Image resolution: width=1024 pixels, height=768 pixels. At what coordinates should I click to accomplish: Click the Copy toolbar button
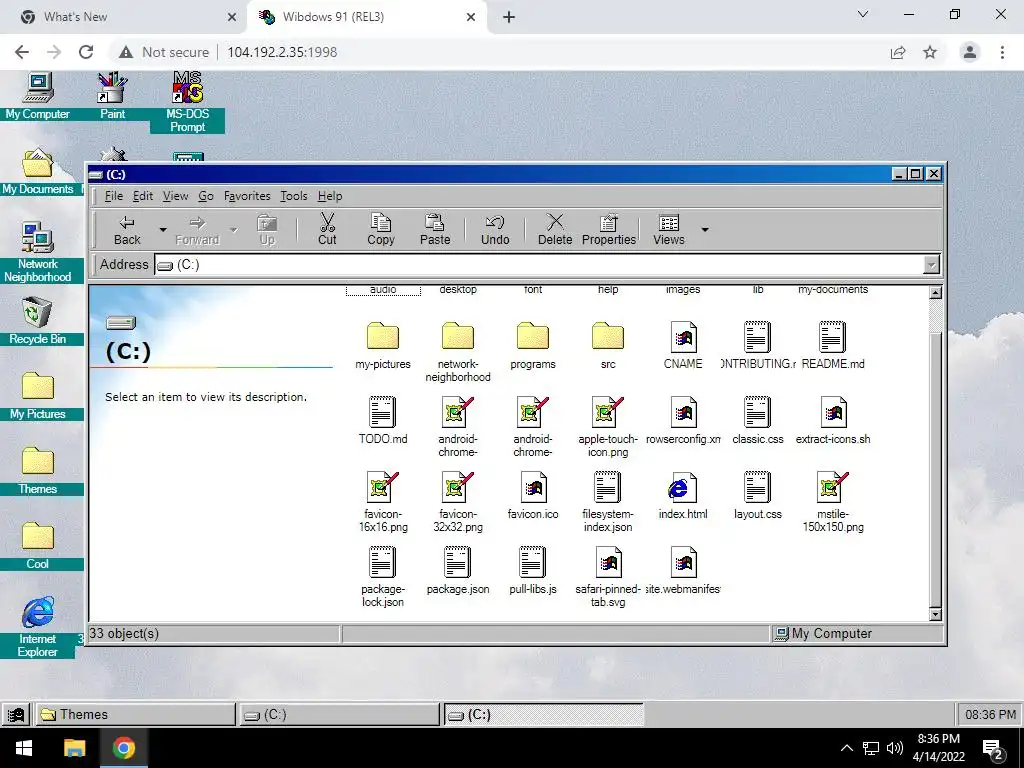[x=381, y=230]
